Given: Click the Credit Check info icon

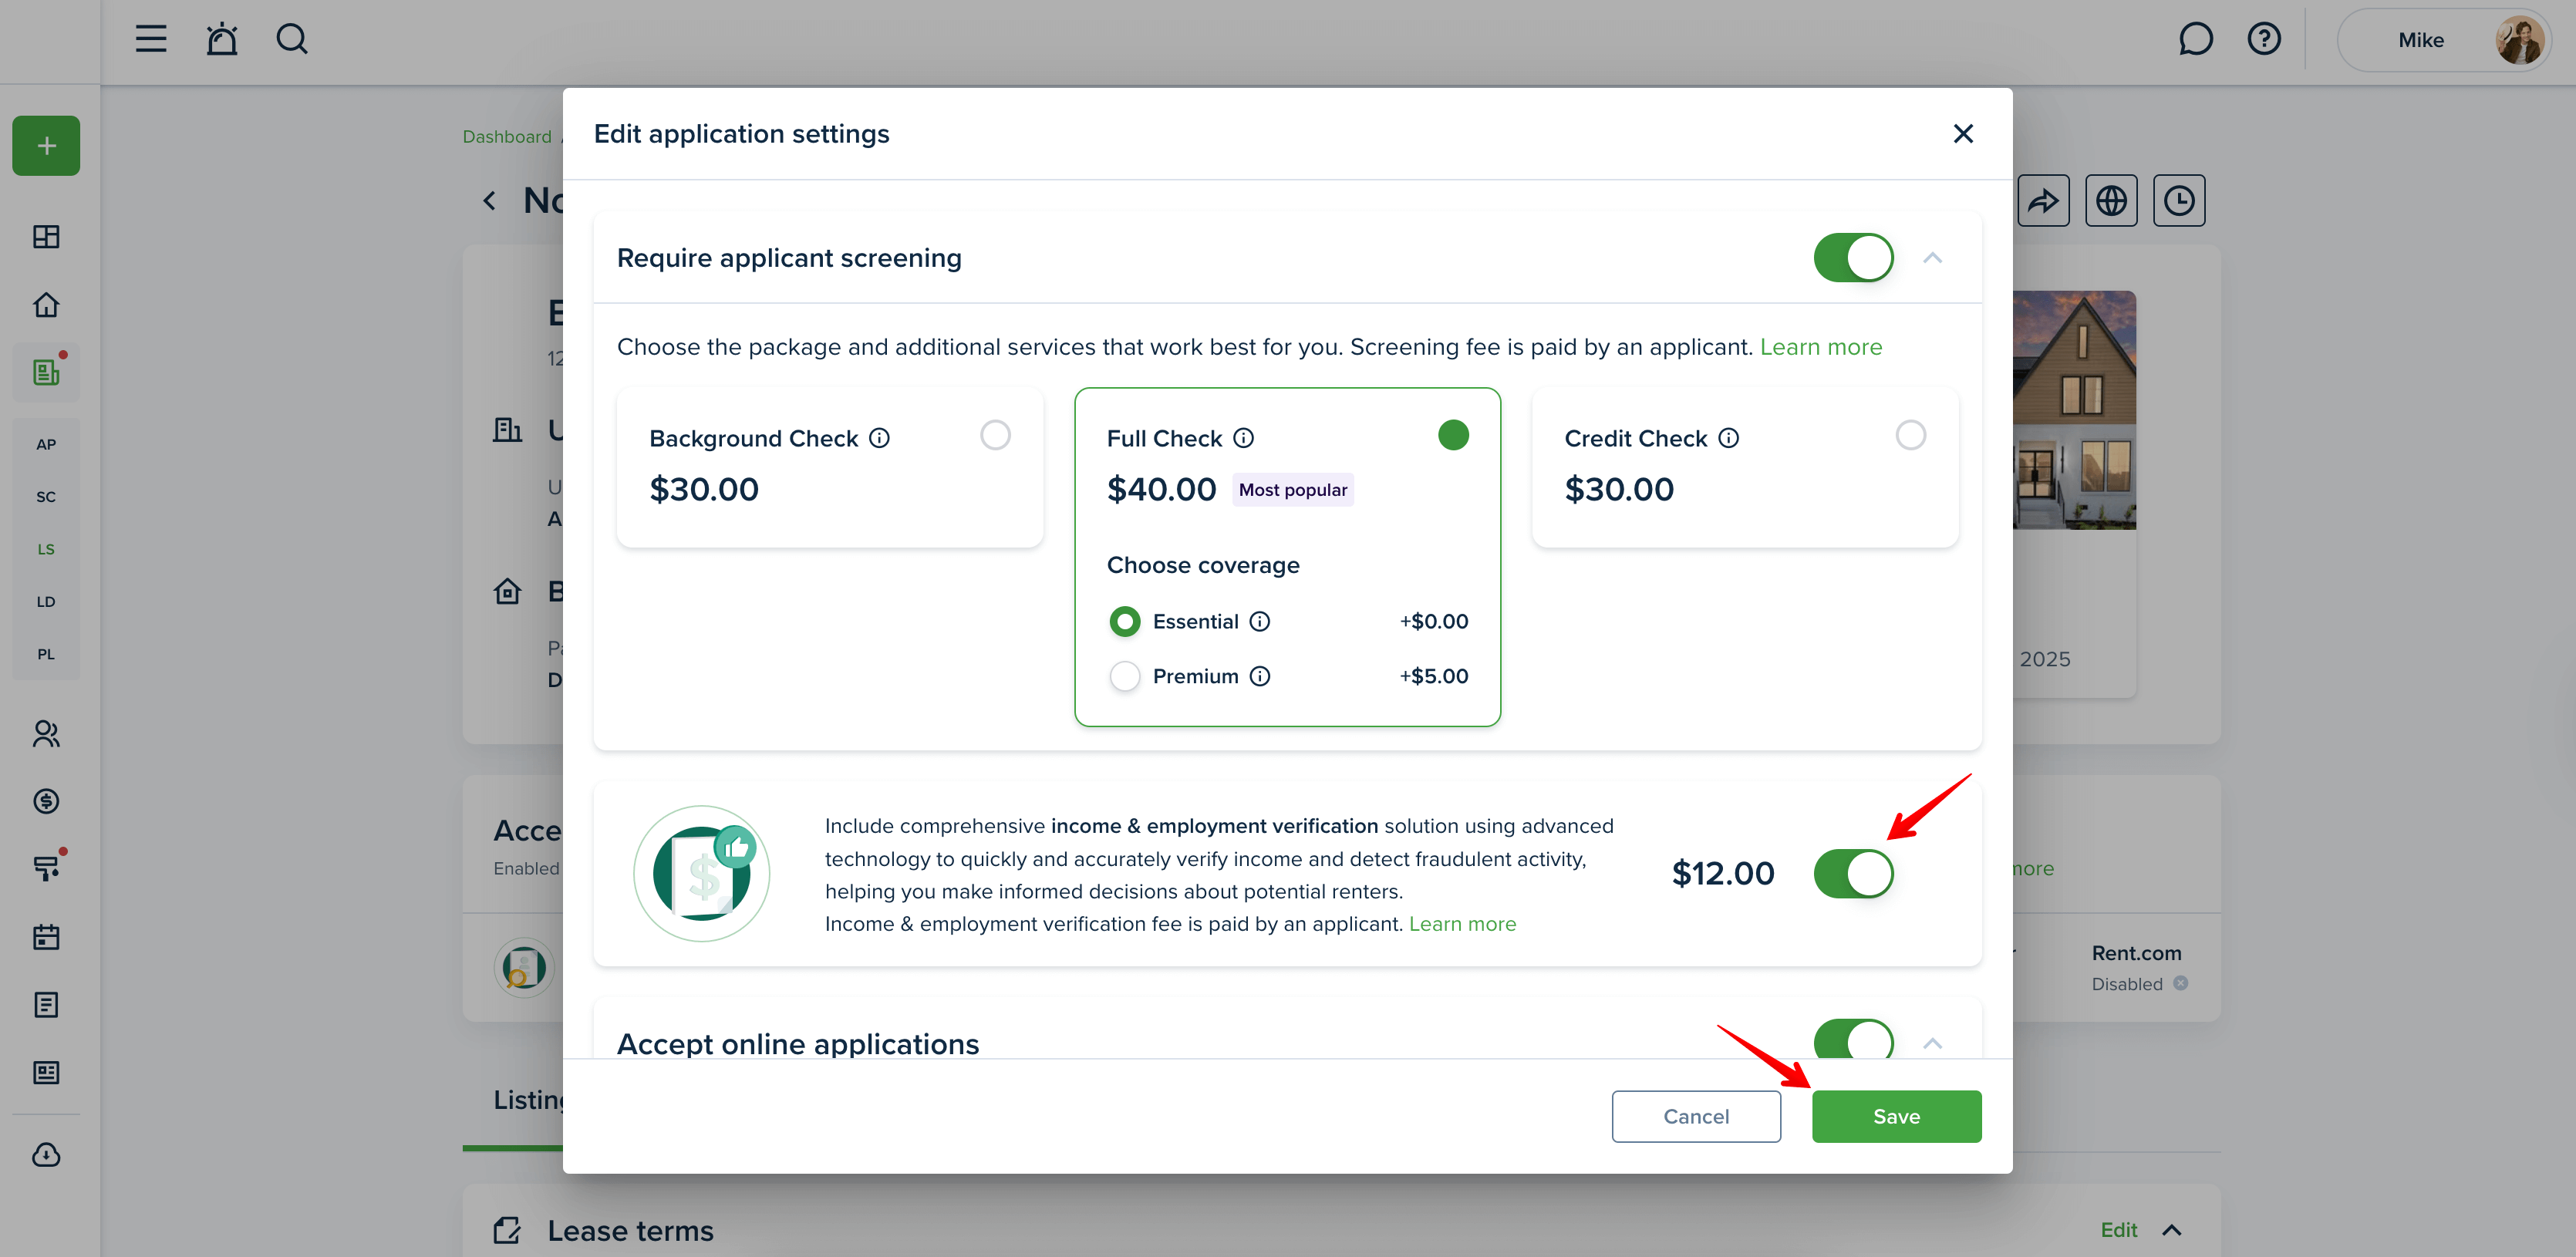Looking at the screenshot, I should coord(1728,438).
